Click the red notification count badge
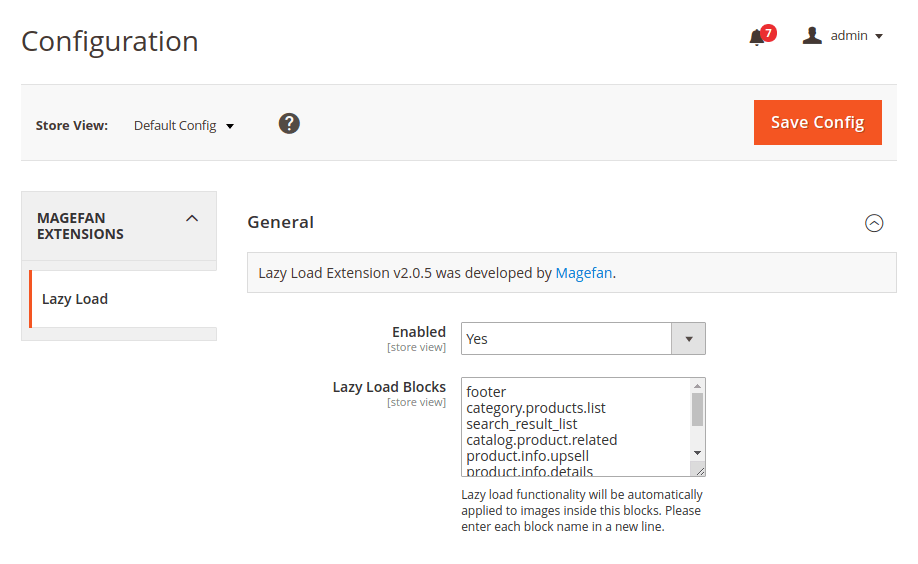 coord(768,33)
